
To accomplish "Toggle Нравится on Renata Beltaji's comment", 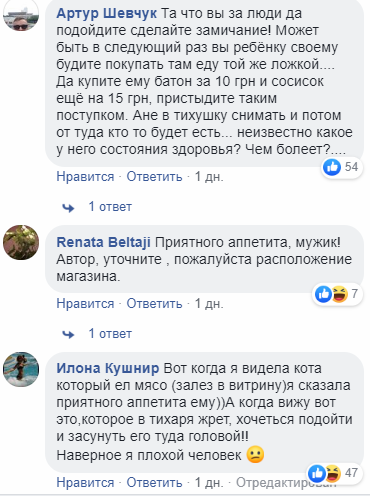I will click(x=85, y=304).
